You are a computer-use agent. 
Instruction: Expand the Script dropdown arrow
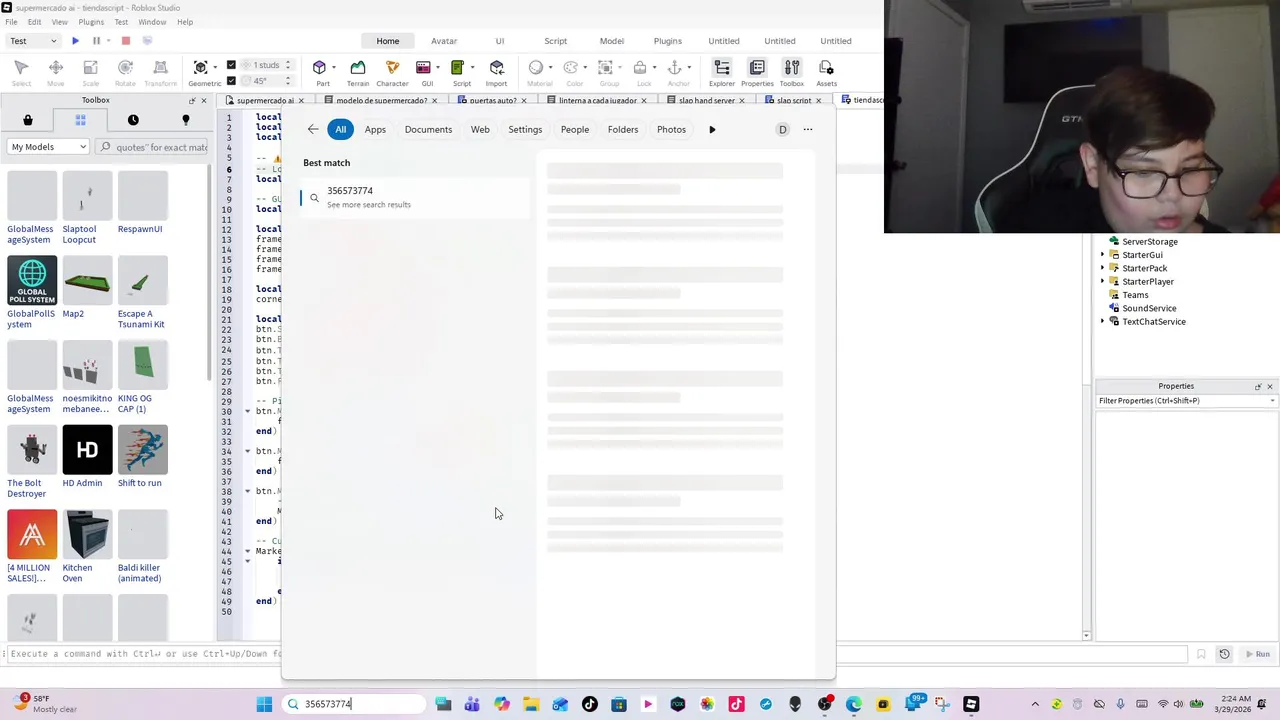(472, 68)
